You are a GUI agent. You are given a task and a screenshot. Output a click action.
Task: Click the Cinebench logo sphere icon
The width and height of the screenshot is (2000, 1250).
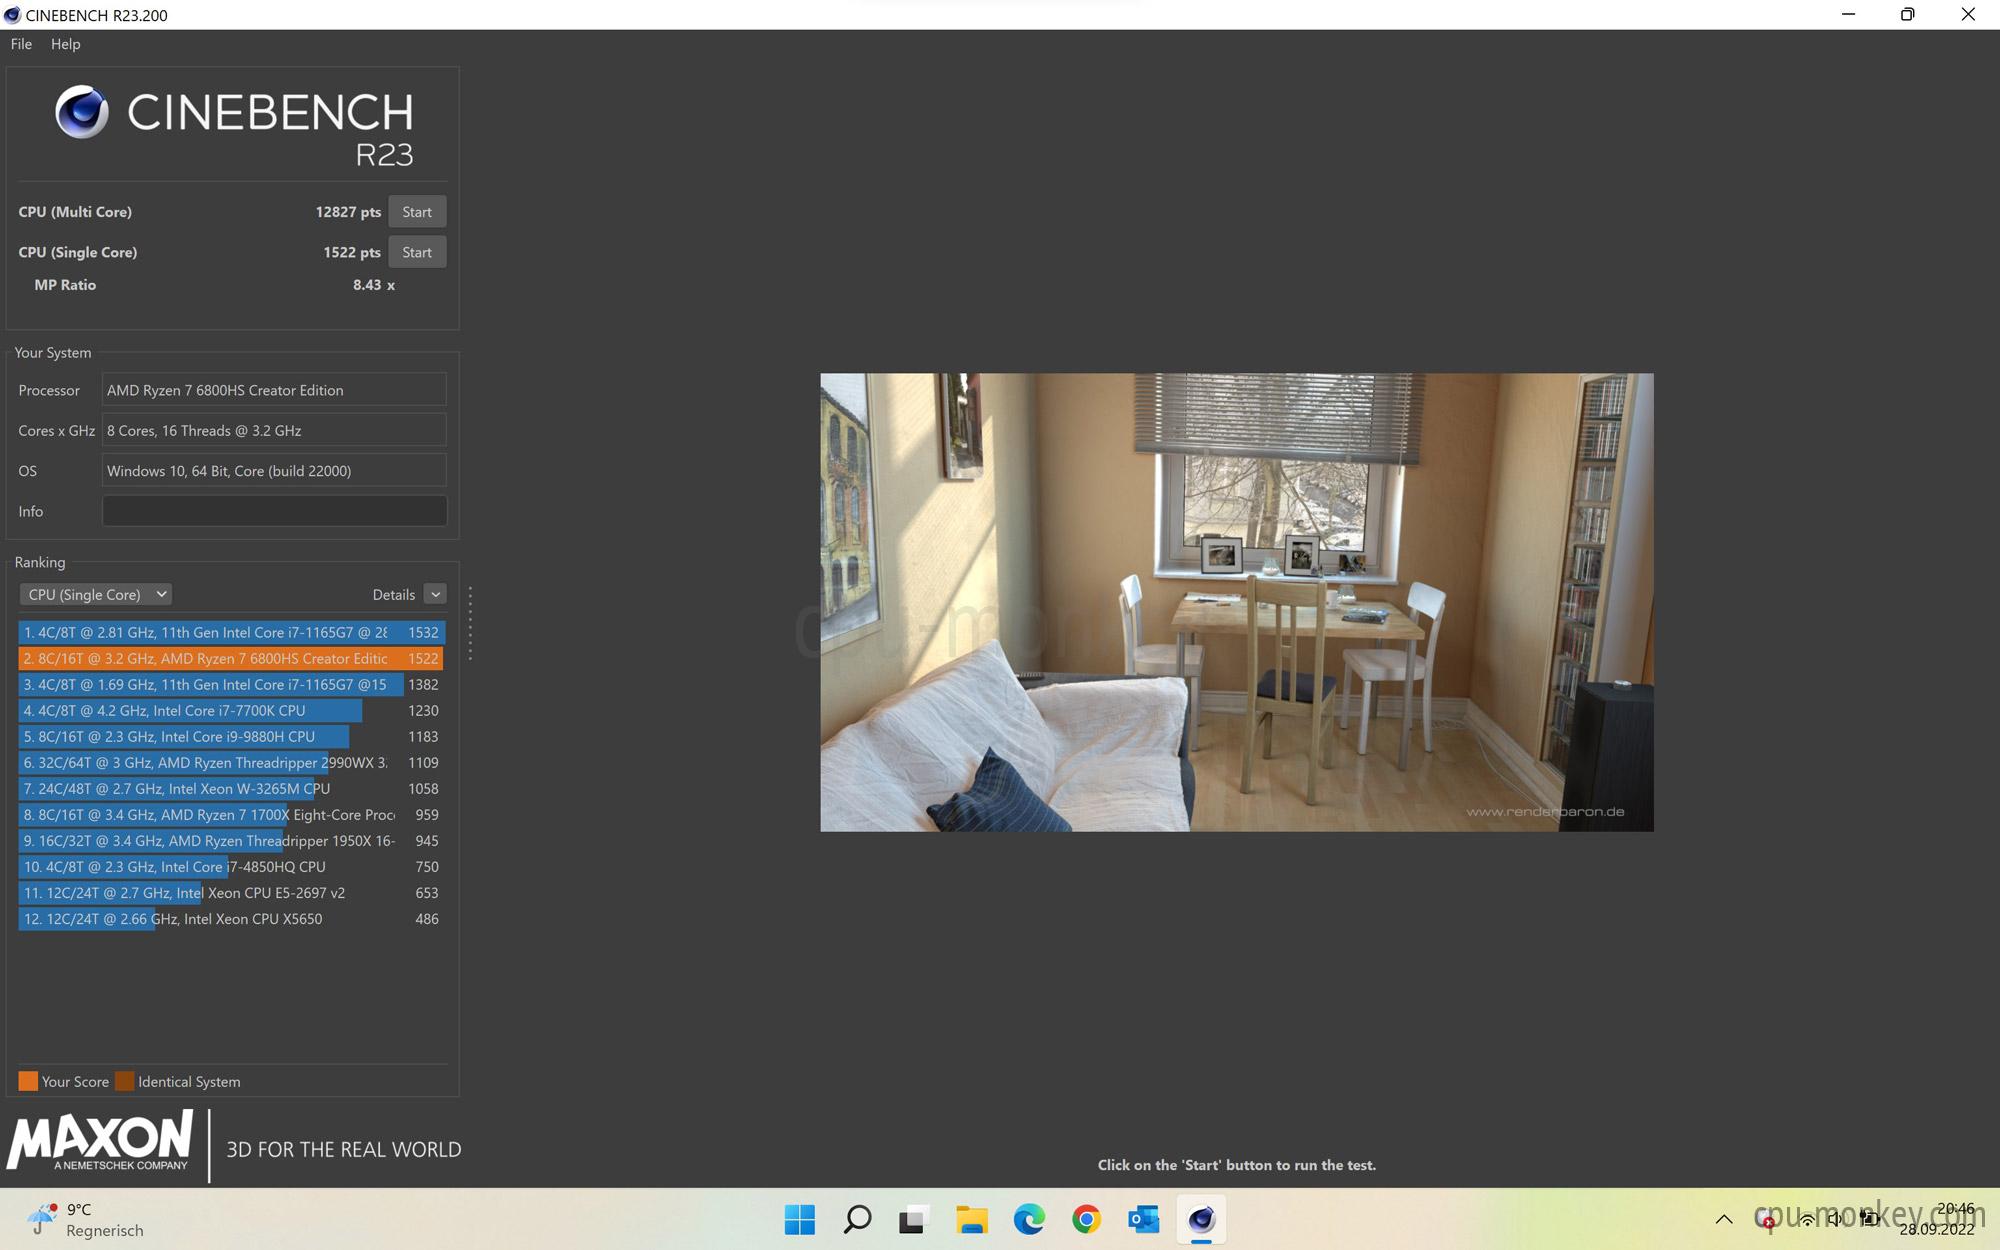82,111
